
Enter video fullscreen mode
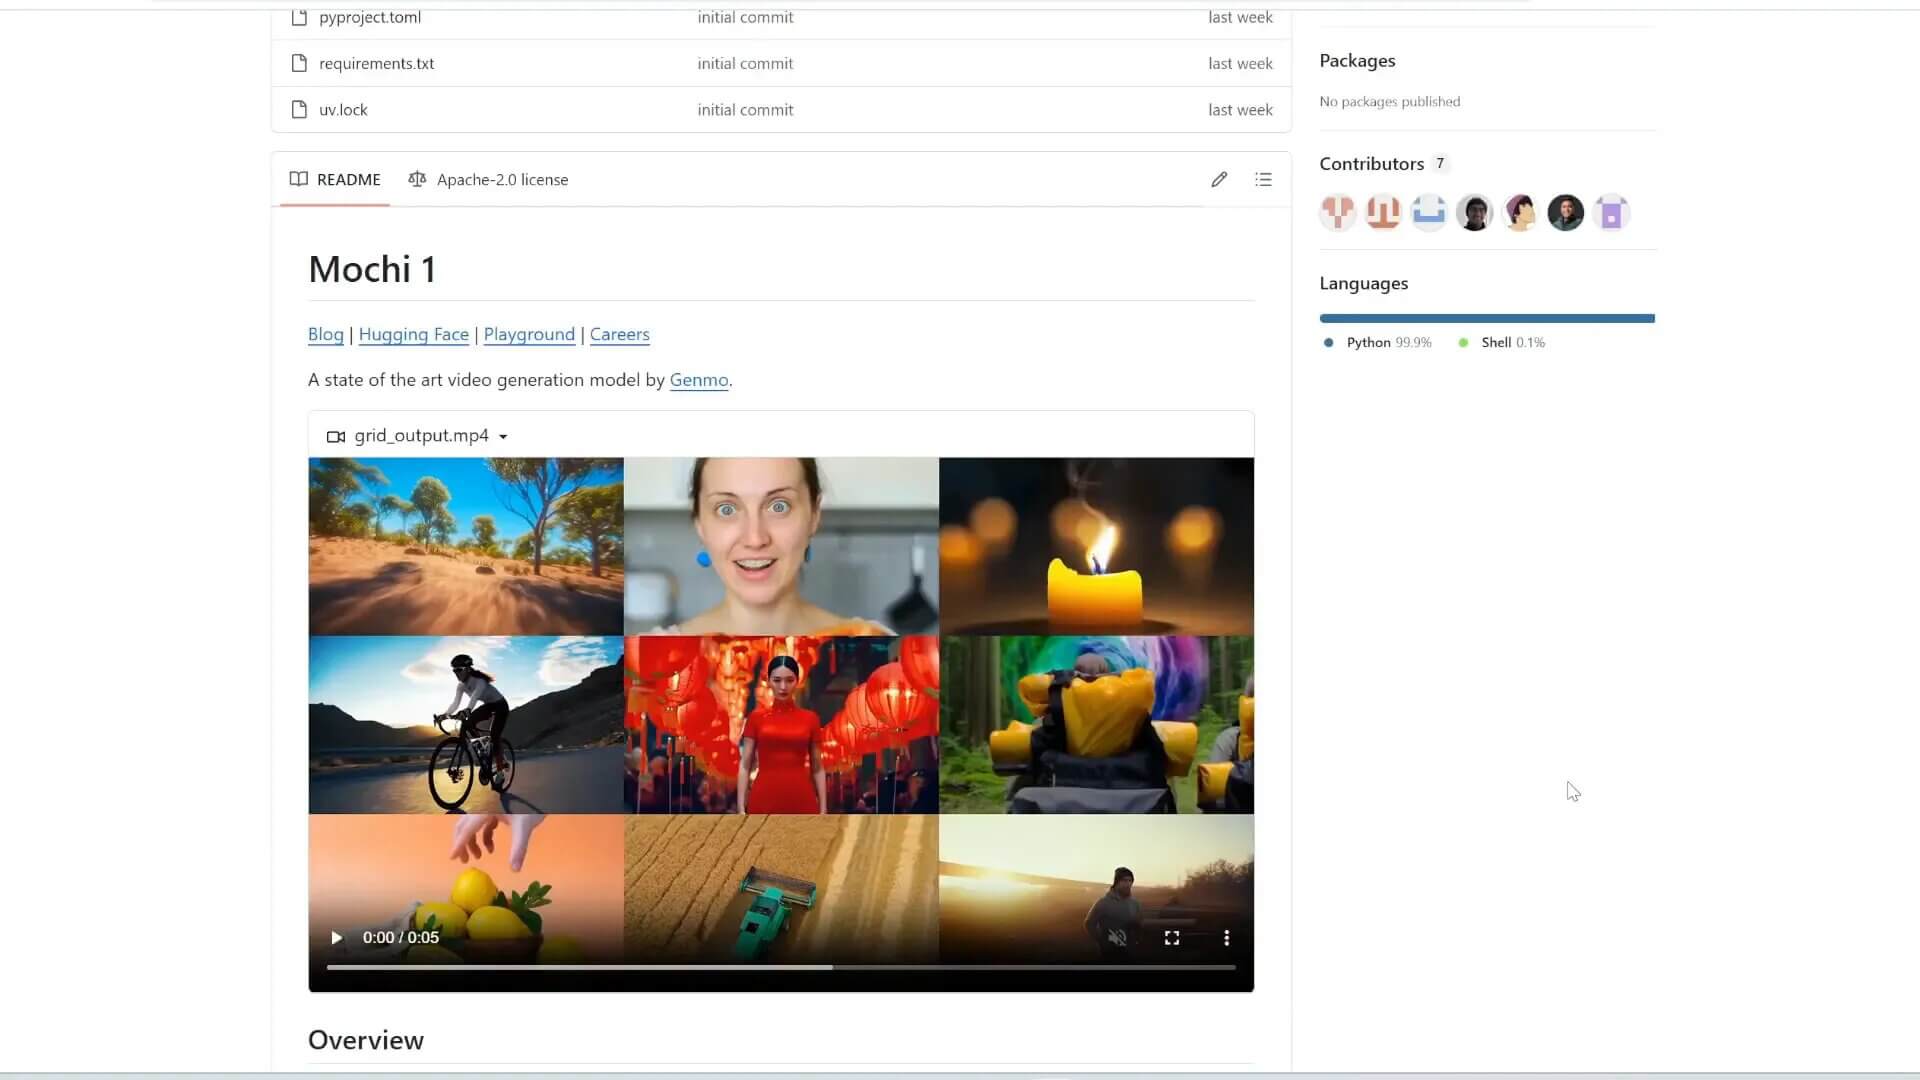pyautogui.click(x=1172, y=938)
